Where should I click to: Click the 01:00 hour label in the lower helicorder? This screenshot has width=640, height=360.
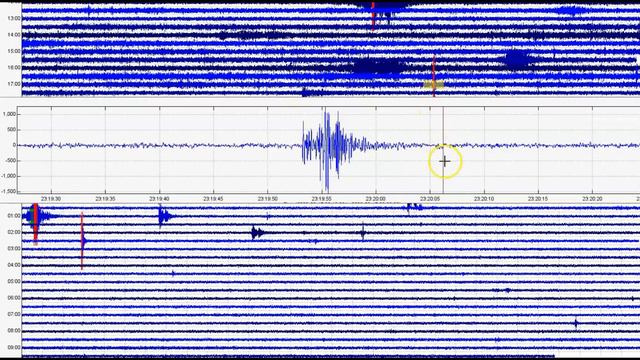[14, 216]
